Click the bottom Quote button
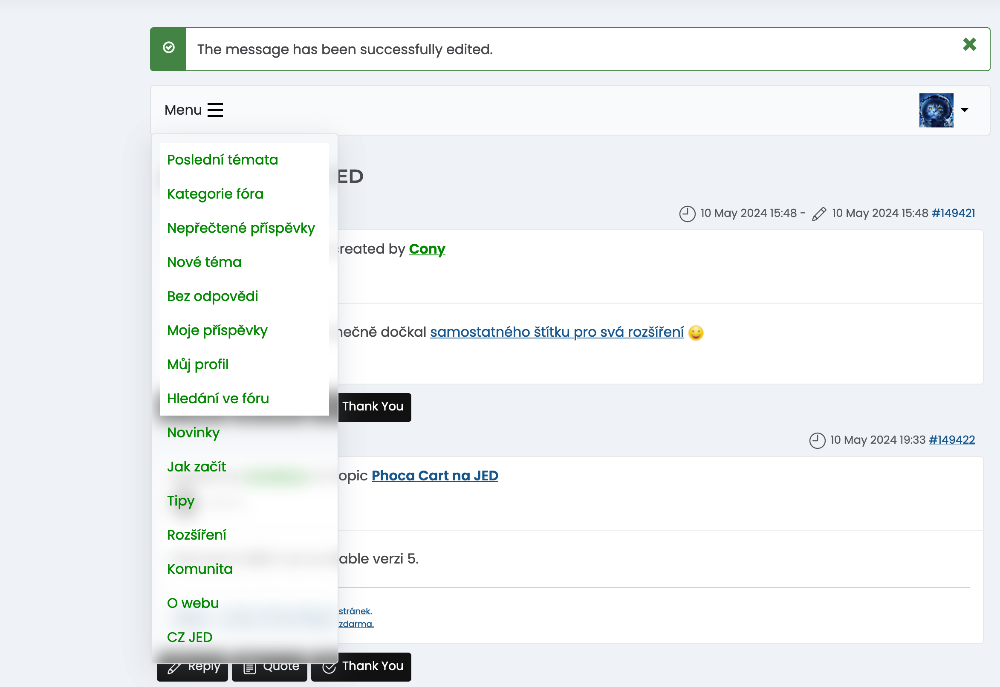Screen dimensions: 1000x687 [x=270, y=667]
